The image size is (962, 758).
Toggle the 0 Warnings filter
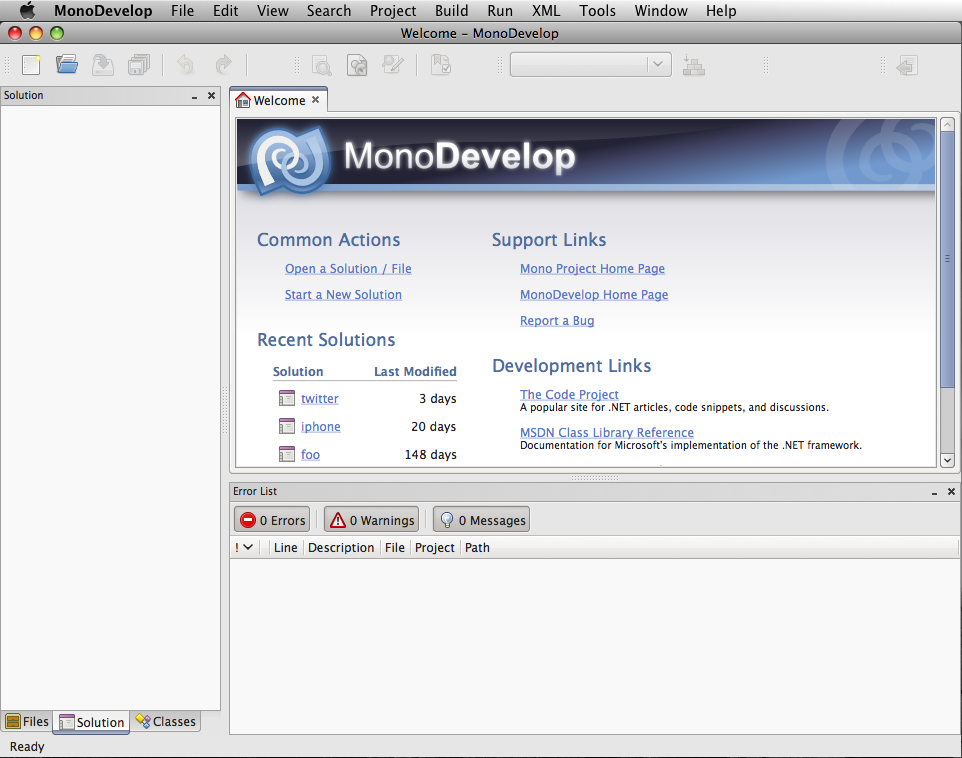coord(371,520)
